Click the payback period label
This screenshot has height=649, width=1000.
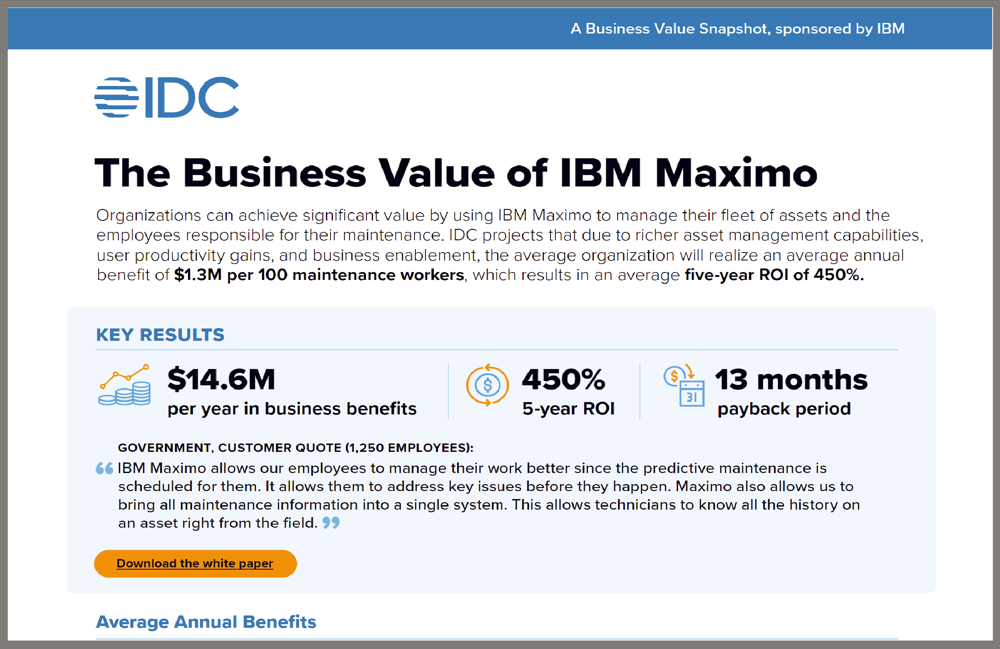click(x=784, y=409)
